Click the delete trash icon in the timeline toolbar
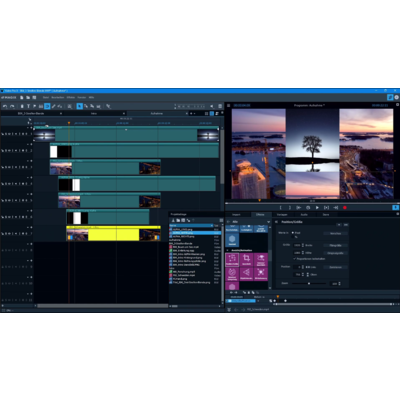The image size is (400, 400). (220, 106)
